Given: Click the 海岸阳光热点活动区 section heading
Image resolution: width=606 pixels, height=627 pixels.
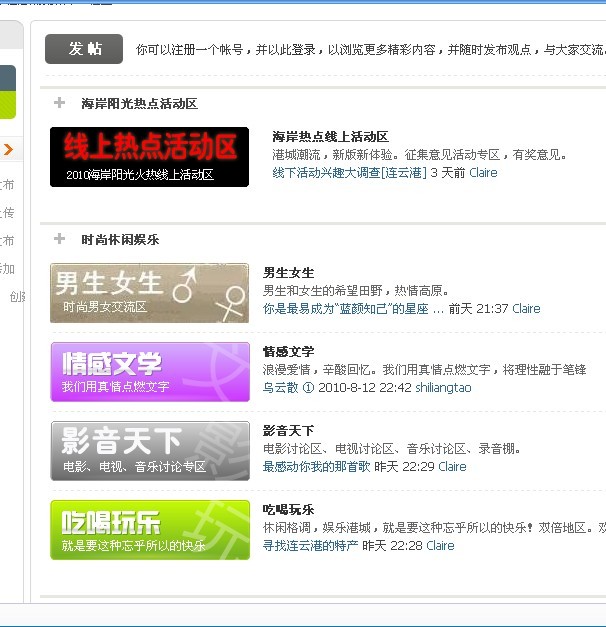Looking at the screenshot, I should (140, 104).
